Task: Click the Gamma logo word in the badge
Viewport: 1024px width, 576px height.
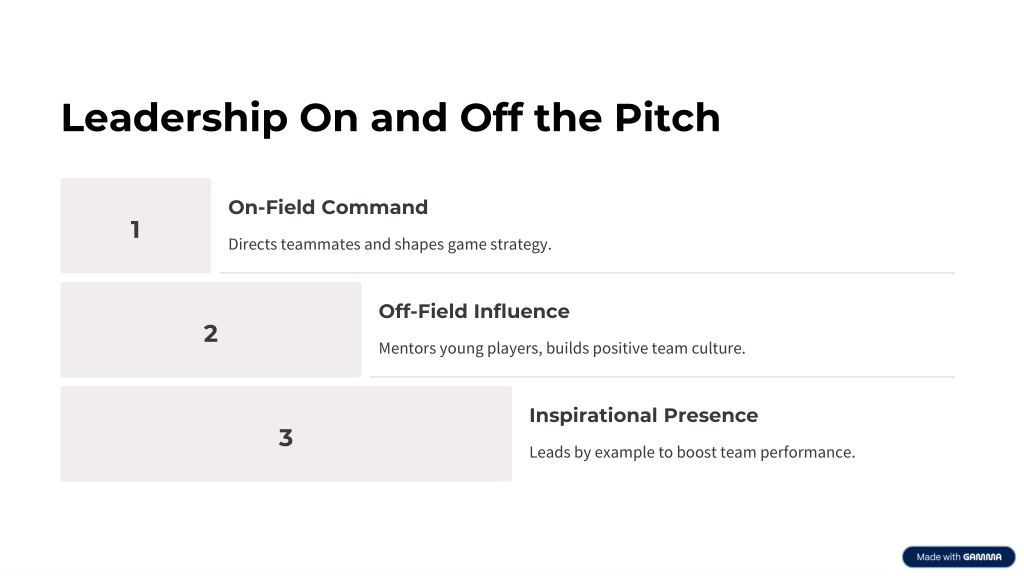Action: pos(982,557)
